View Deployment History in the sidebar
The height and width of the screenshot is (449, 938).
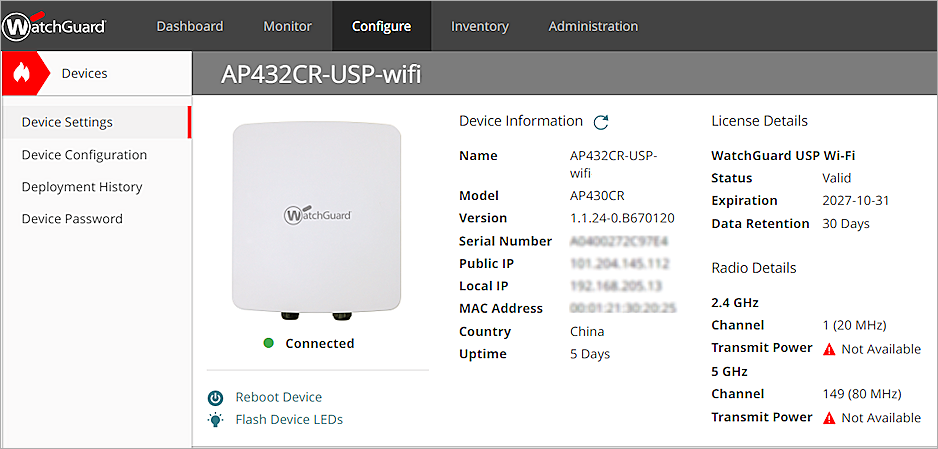pyautogui.click(x=82, y=187)
